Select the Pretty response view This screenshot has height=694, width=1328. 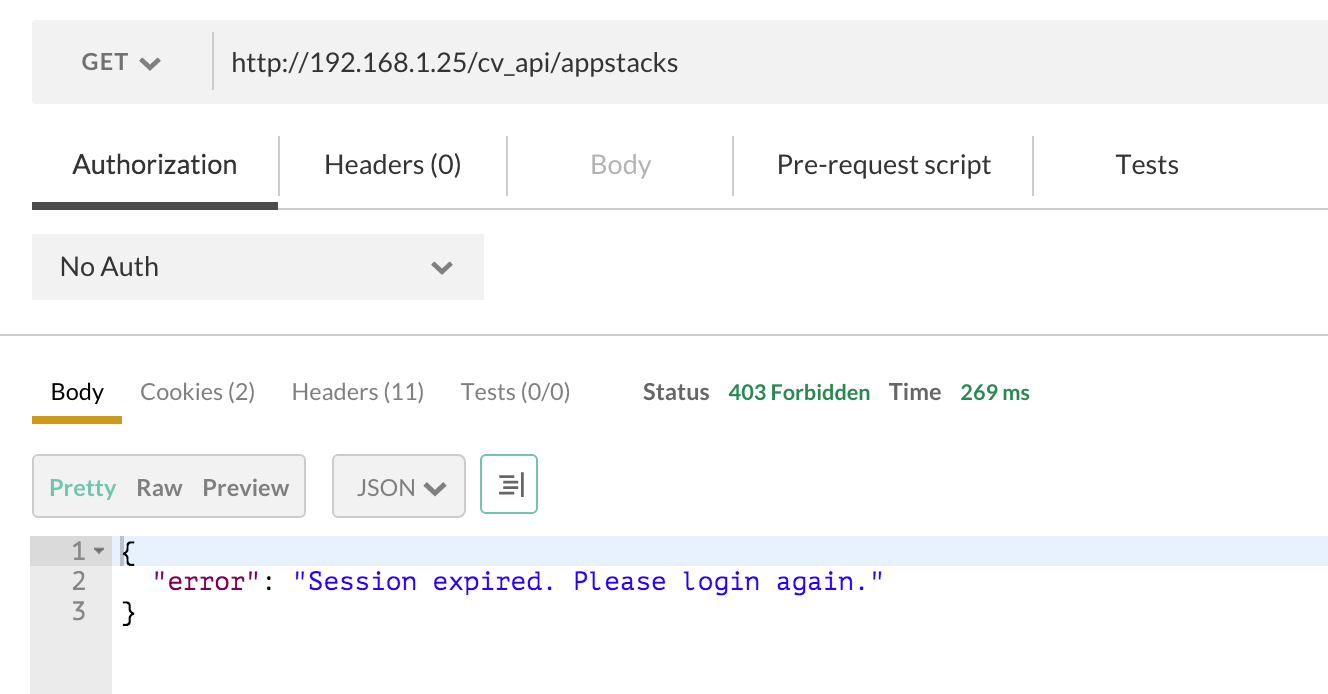(83, 487)
